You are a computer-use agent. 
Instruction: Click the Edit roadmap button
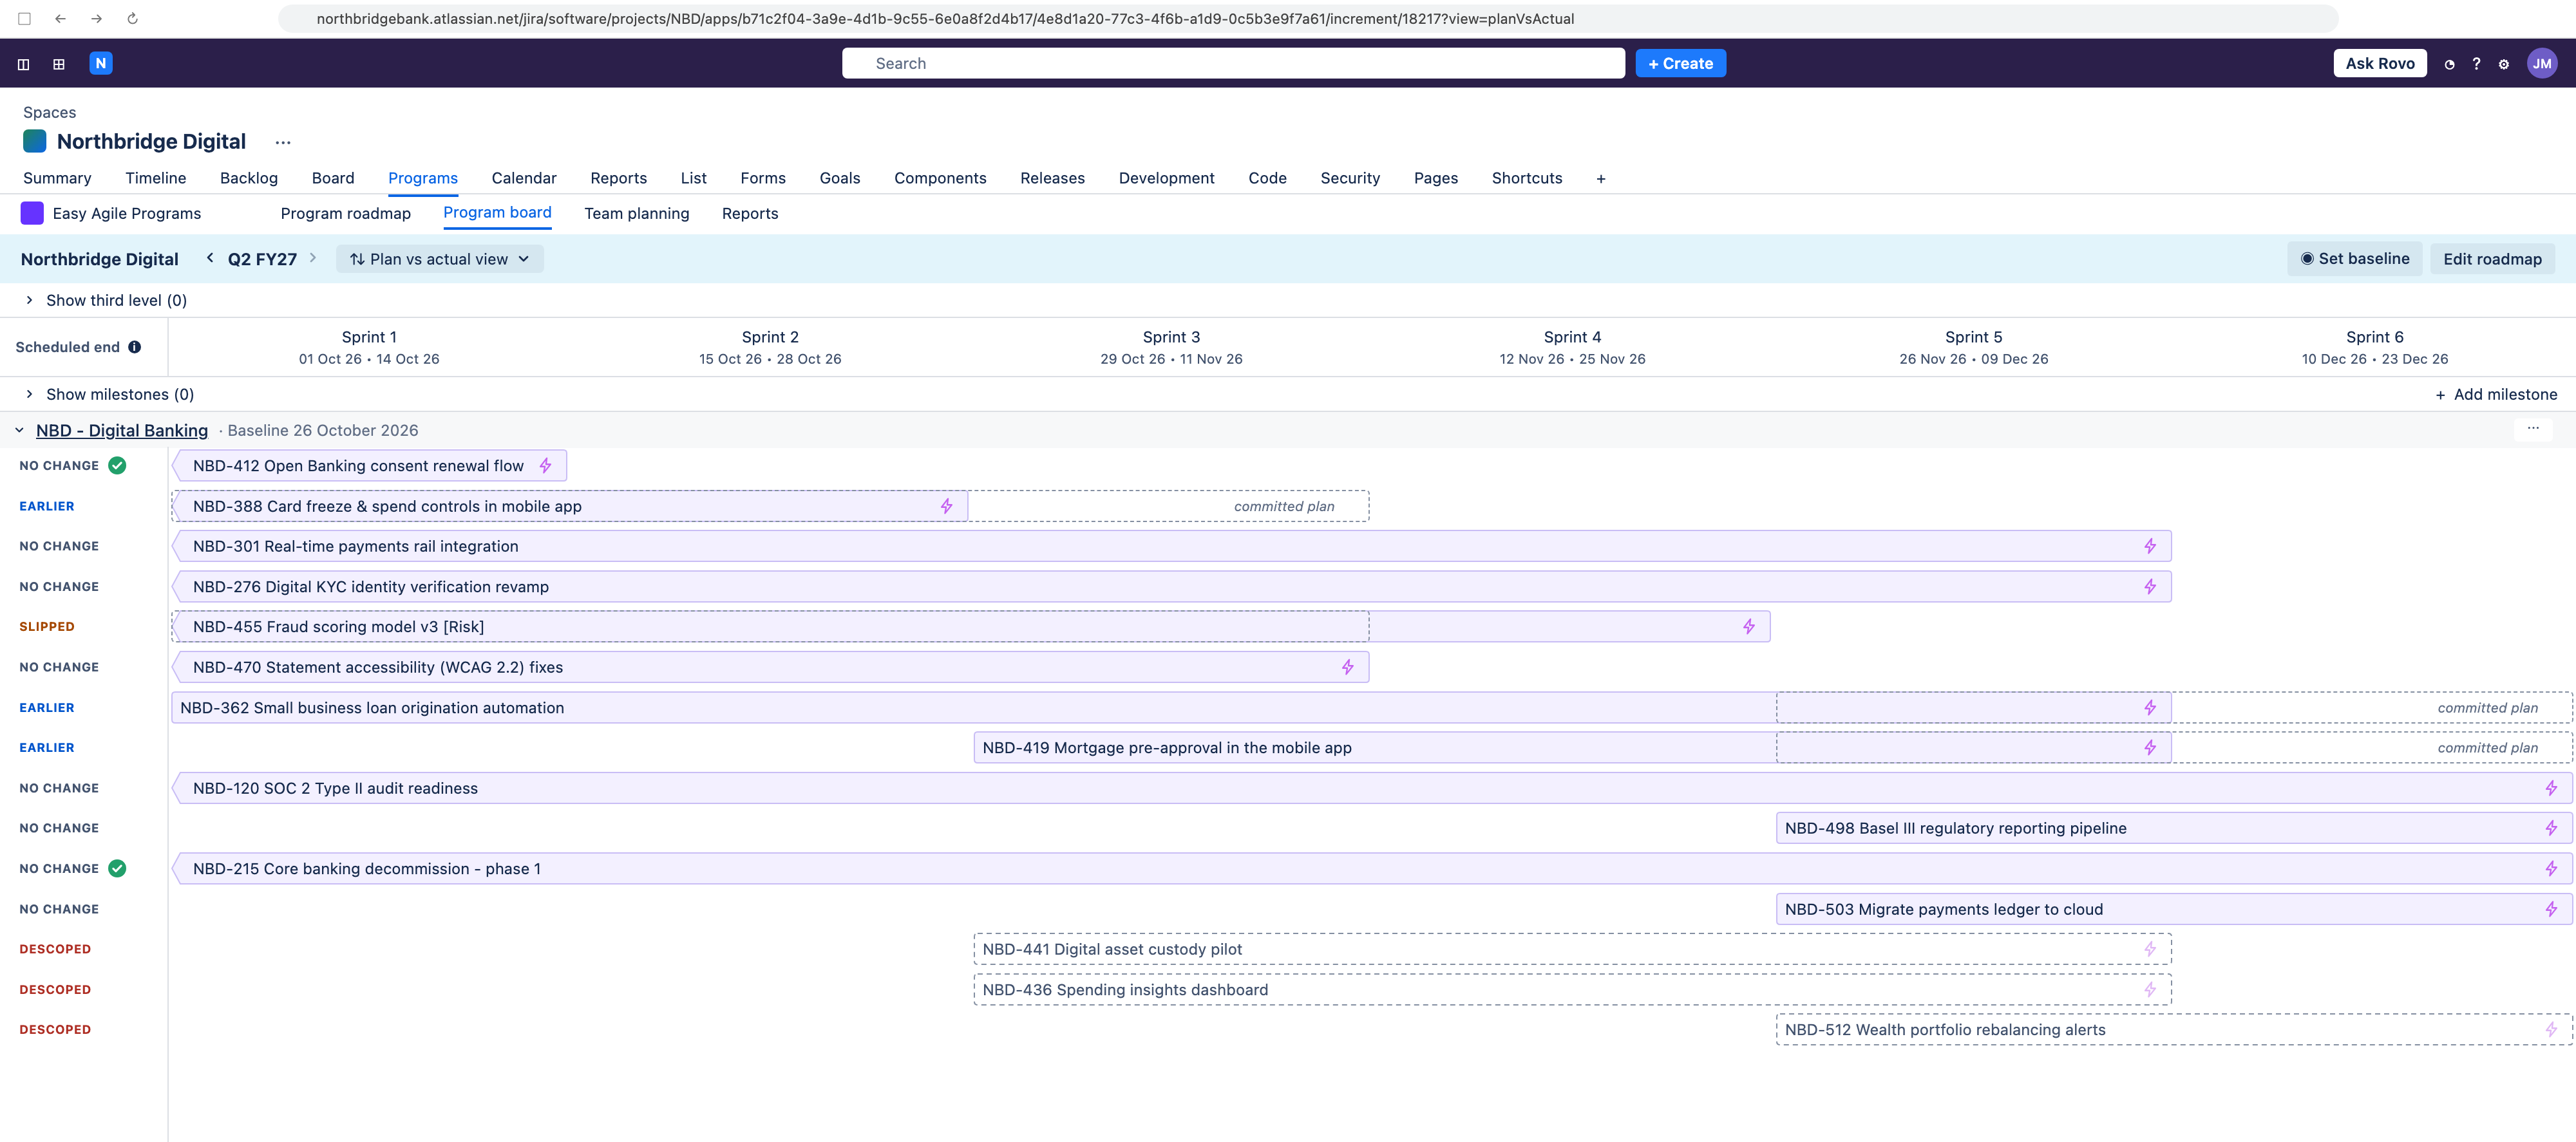pyautogui.click(x=2492, y=259)
